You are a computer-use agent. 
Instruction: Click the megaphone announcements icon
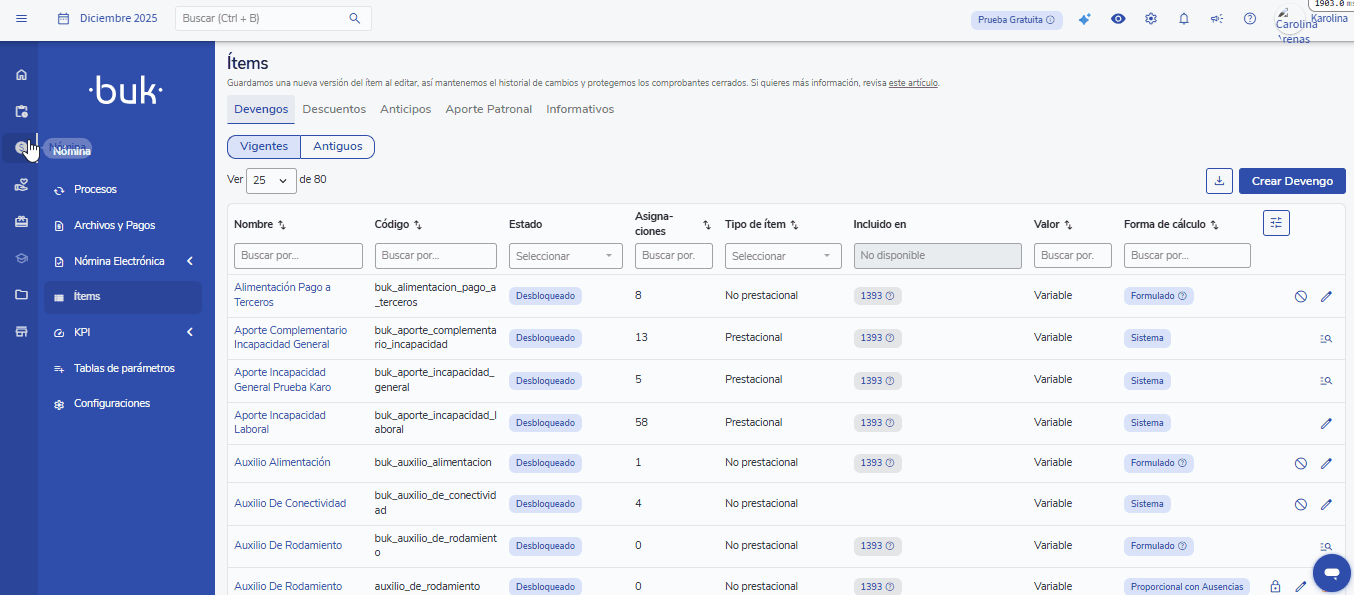coord(1217,19)
